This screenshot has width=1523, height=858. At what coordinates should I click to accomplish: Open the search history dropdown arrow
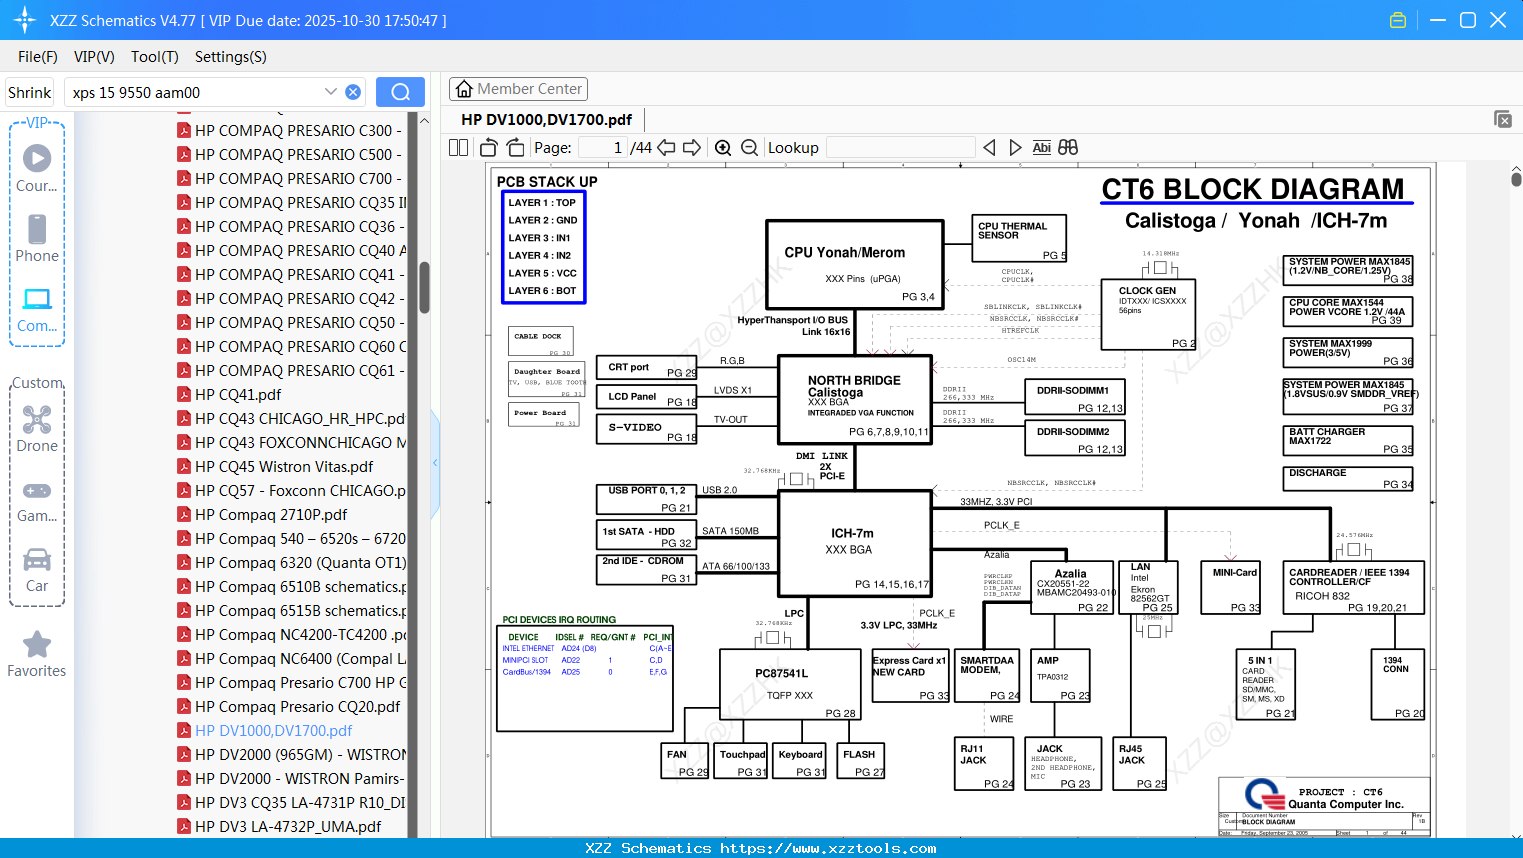331,92
